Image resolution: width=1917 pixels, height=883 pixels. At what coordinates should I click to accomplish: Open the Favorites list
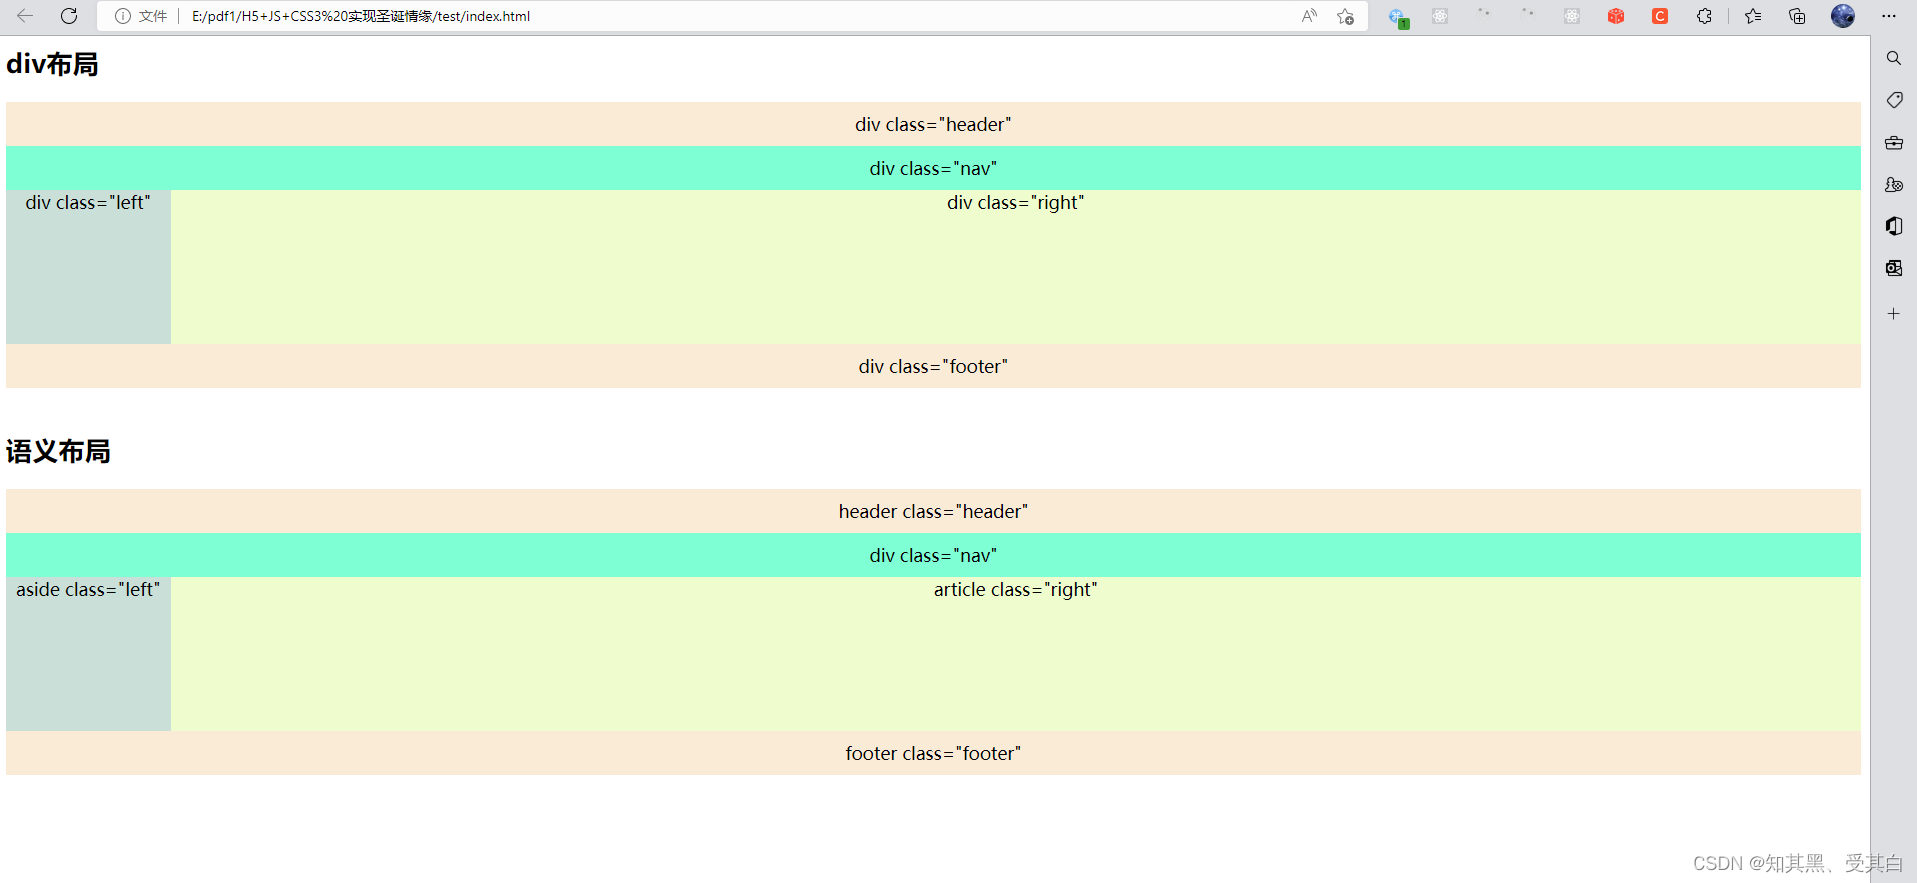click(1753, 16)
